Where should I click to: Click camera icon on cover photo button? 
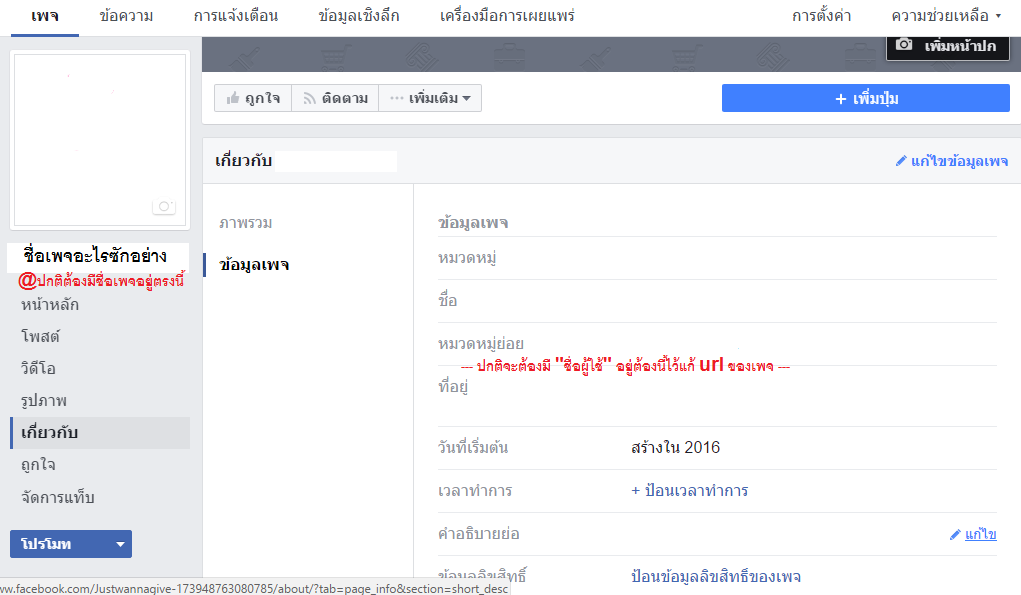point(904,44)
